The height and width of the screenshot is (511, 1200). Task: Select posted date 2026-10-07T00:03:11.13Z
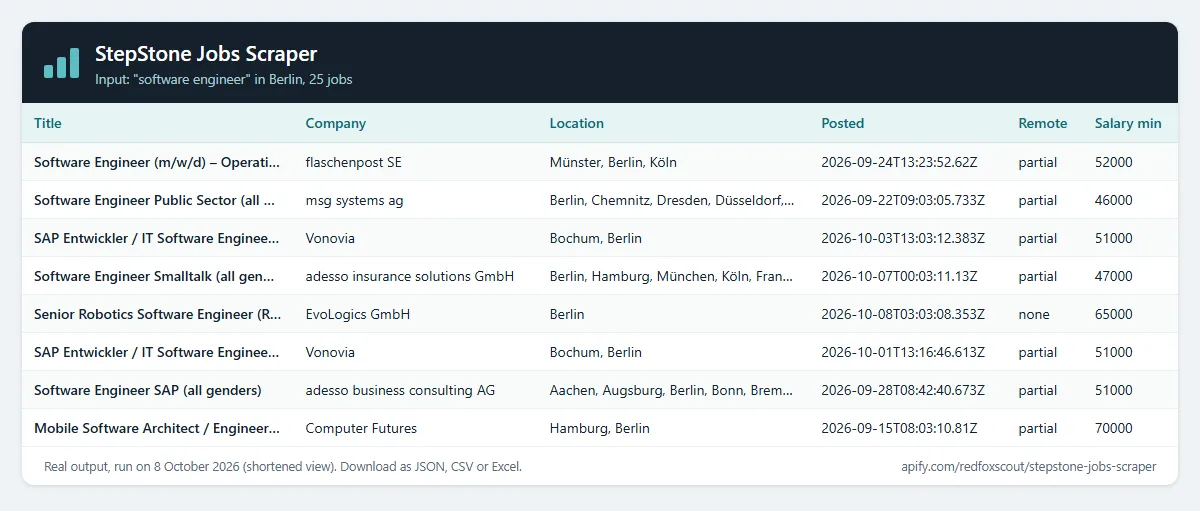click(900, 276)
